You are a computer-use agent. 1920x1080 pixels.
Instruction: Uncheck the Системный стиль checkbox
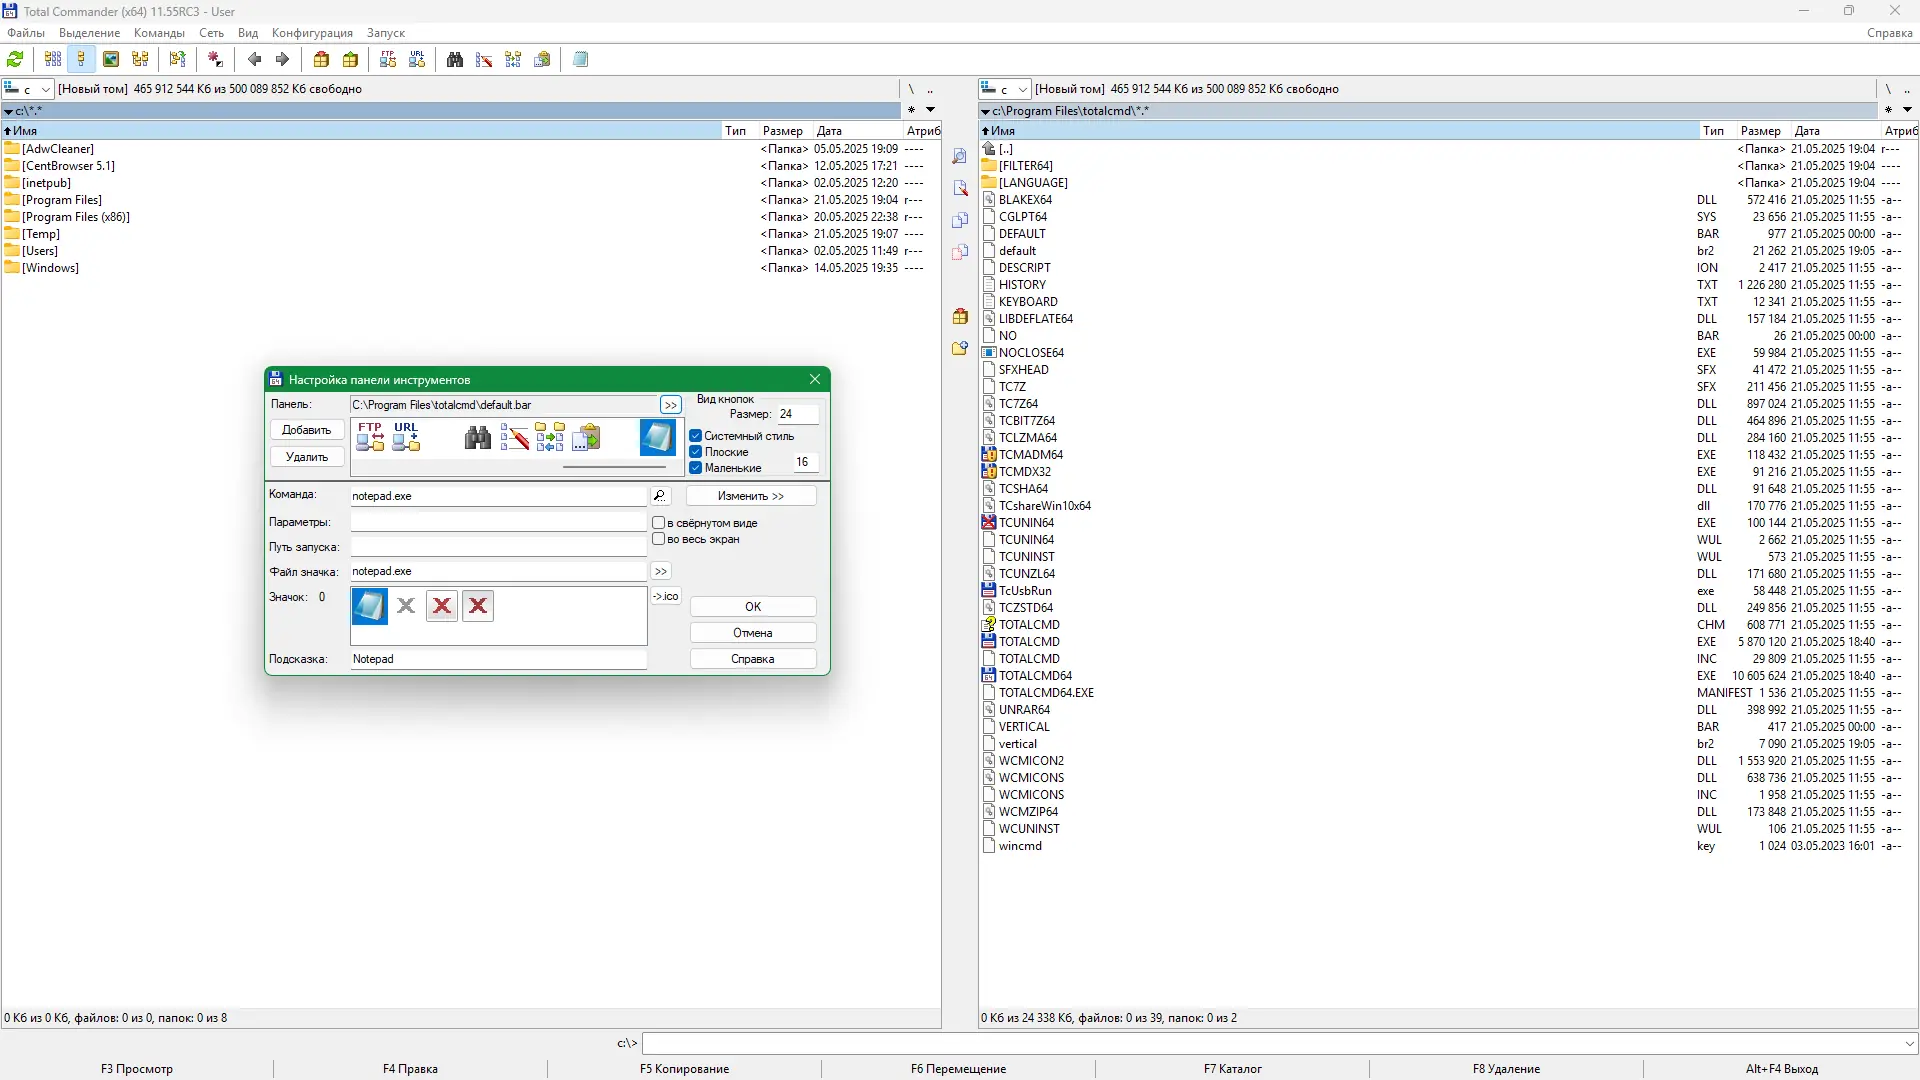(x=696, y=436)
